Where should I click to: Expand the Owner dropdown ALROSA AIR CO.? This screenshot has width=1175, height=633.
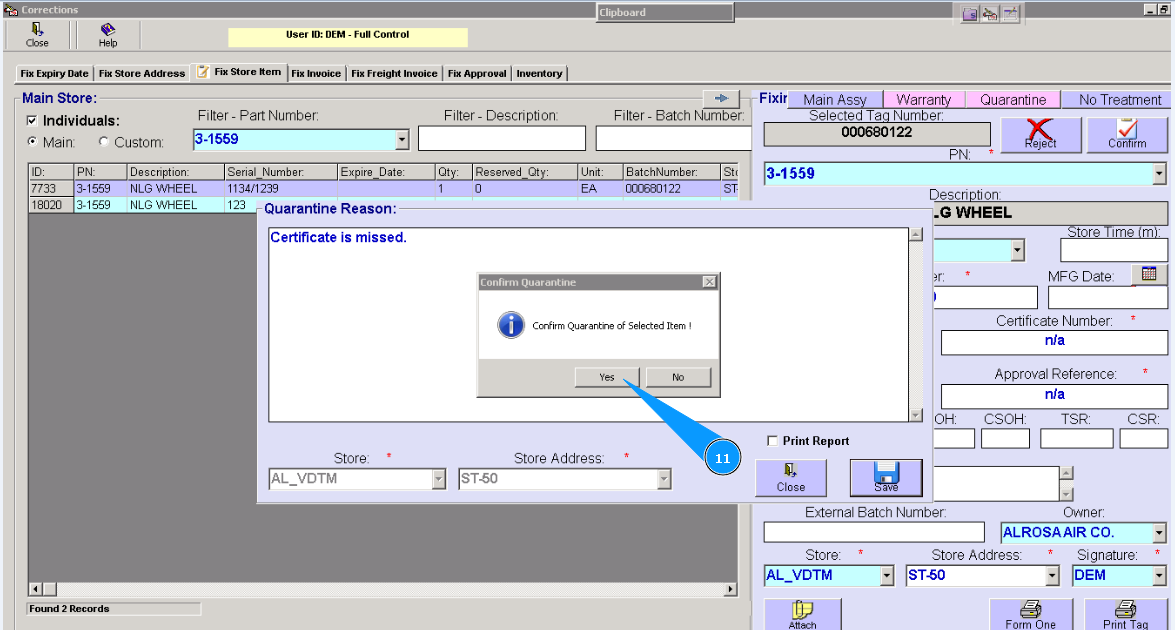[x=1159, y=533]
